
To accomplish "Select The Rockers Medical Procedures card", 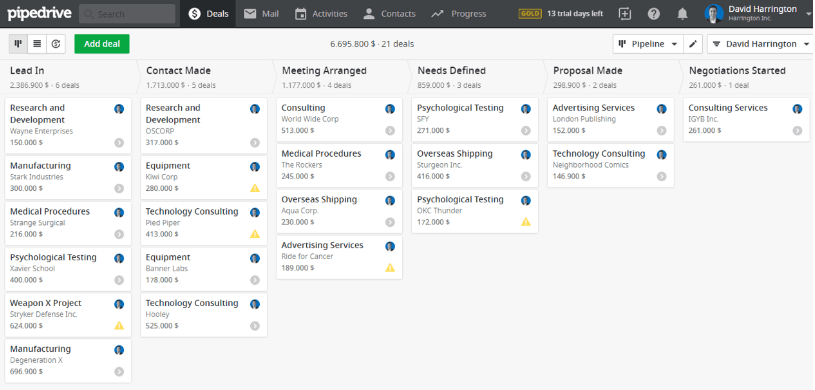I will tap(339, 165).
